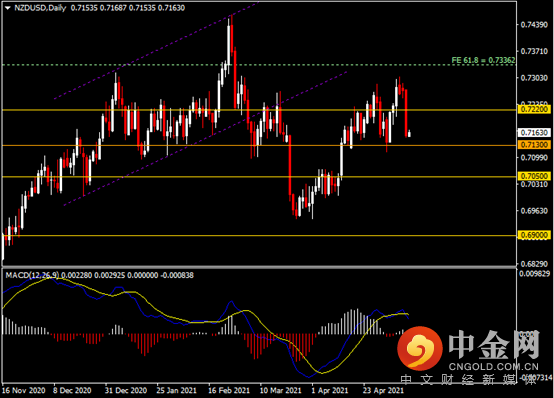Click the 31 Dec 2020 date label
This screenshot has width=554, height=398.
pos(125,390)
